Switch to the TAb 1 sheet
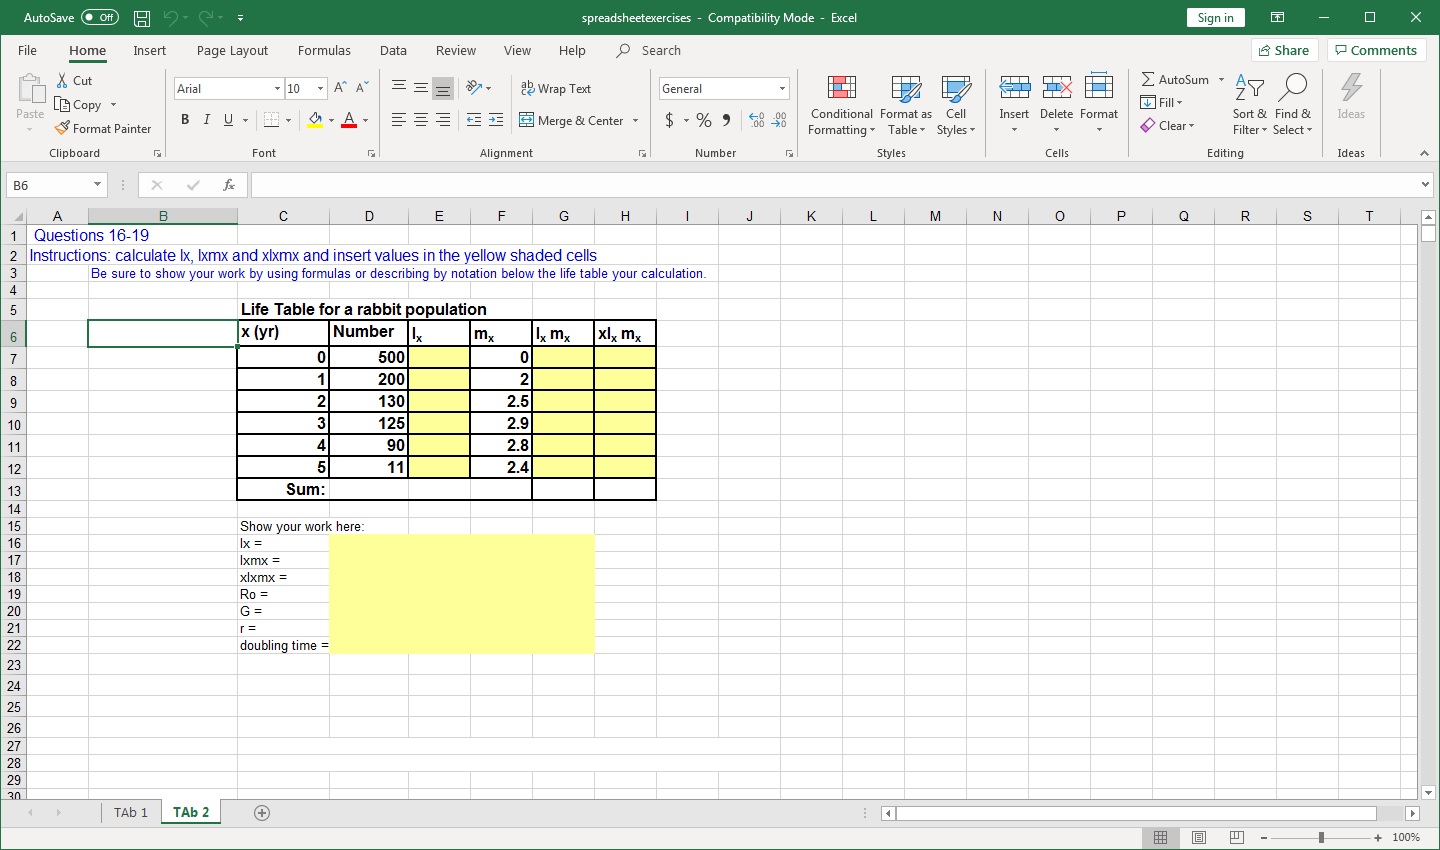The image size is (1440, 850). pyautogui.click(x=130, y=812)
